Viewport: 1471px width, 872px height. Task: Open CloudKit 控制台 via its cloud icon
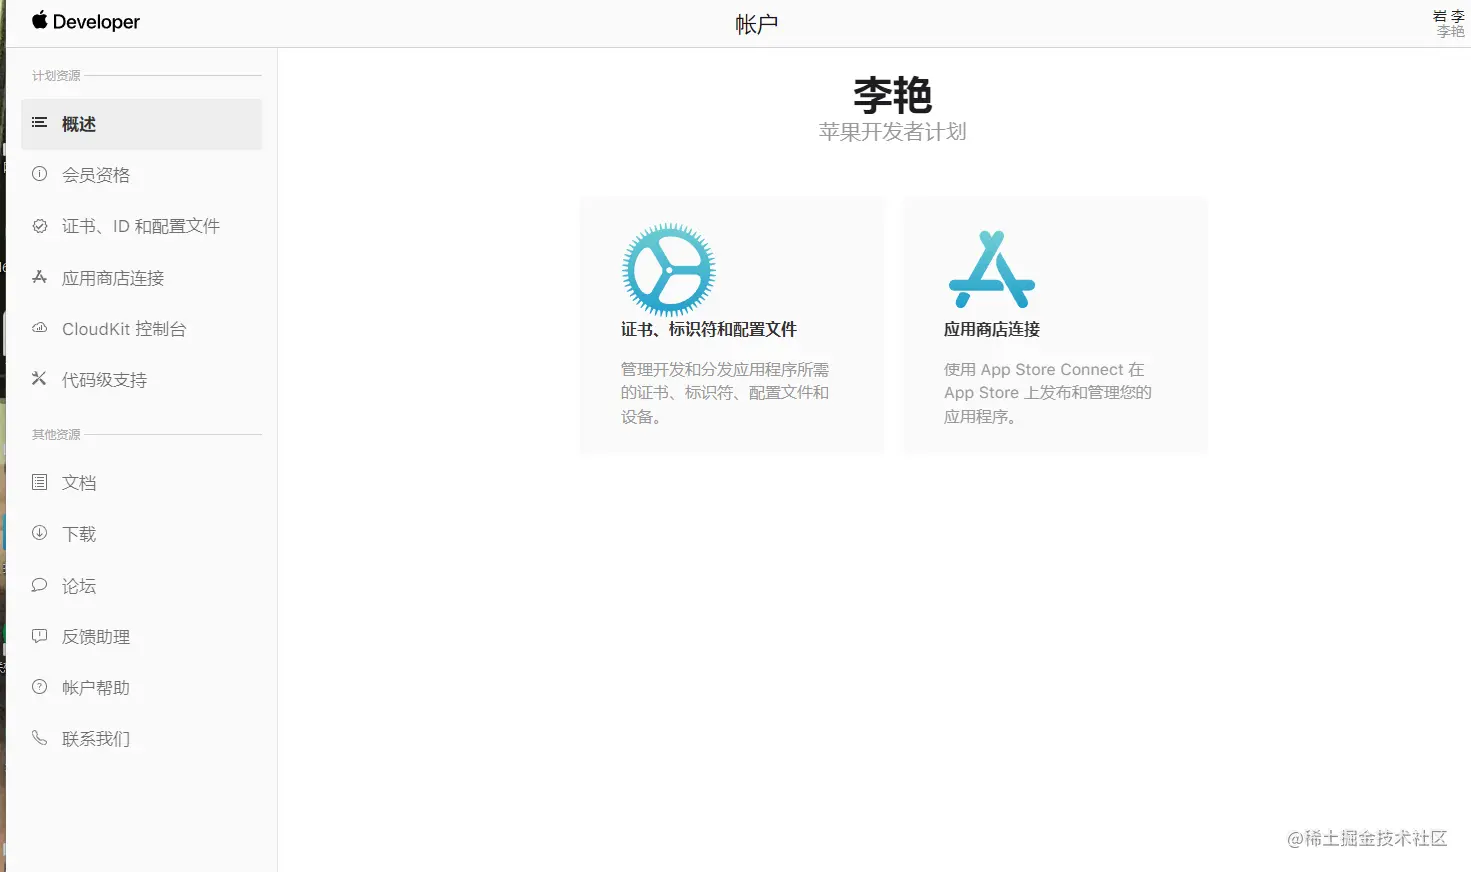tap(39, 328)
